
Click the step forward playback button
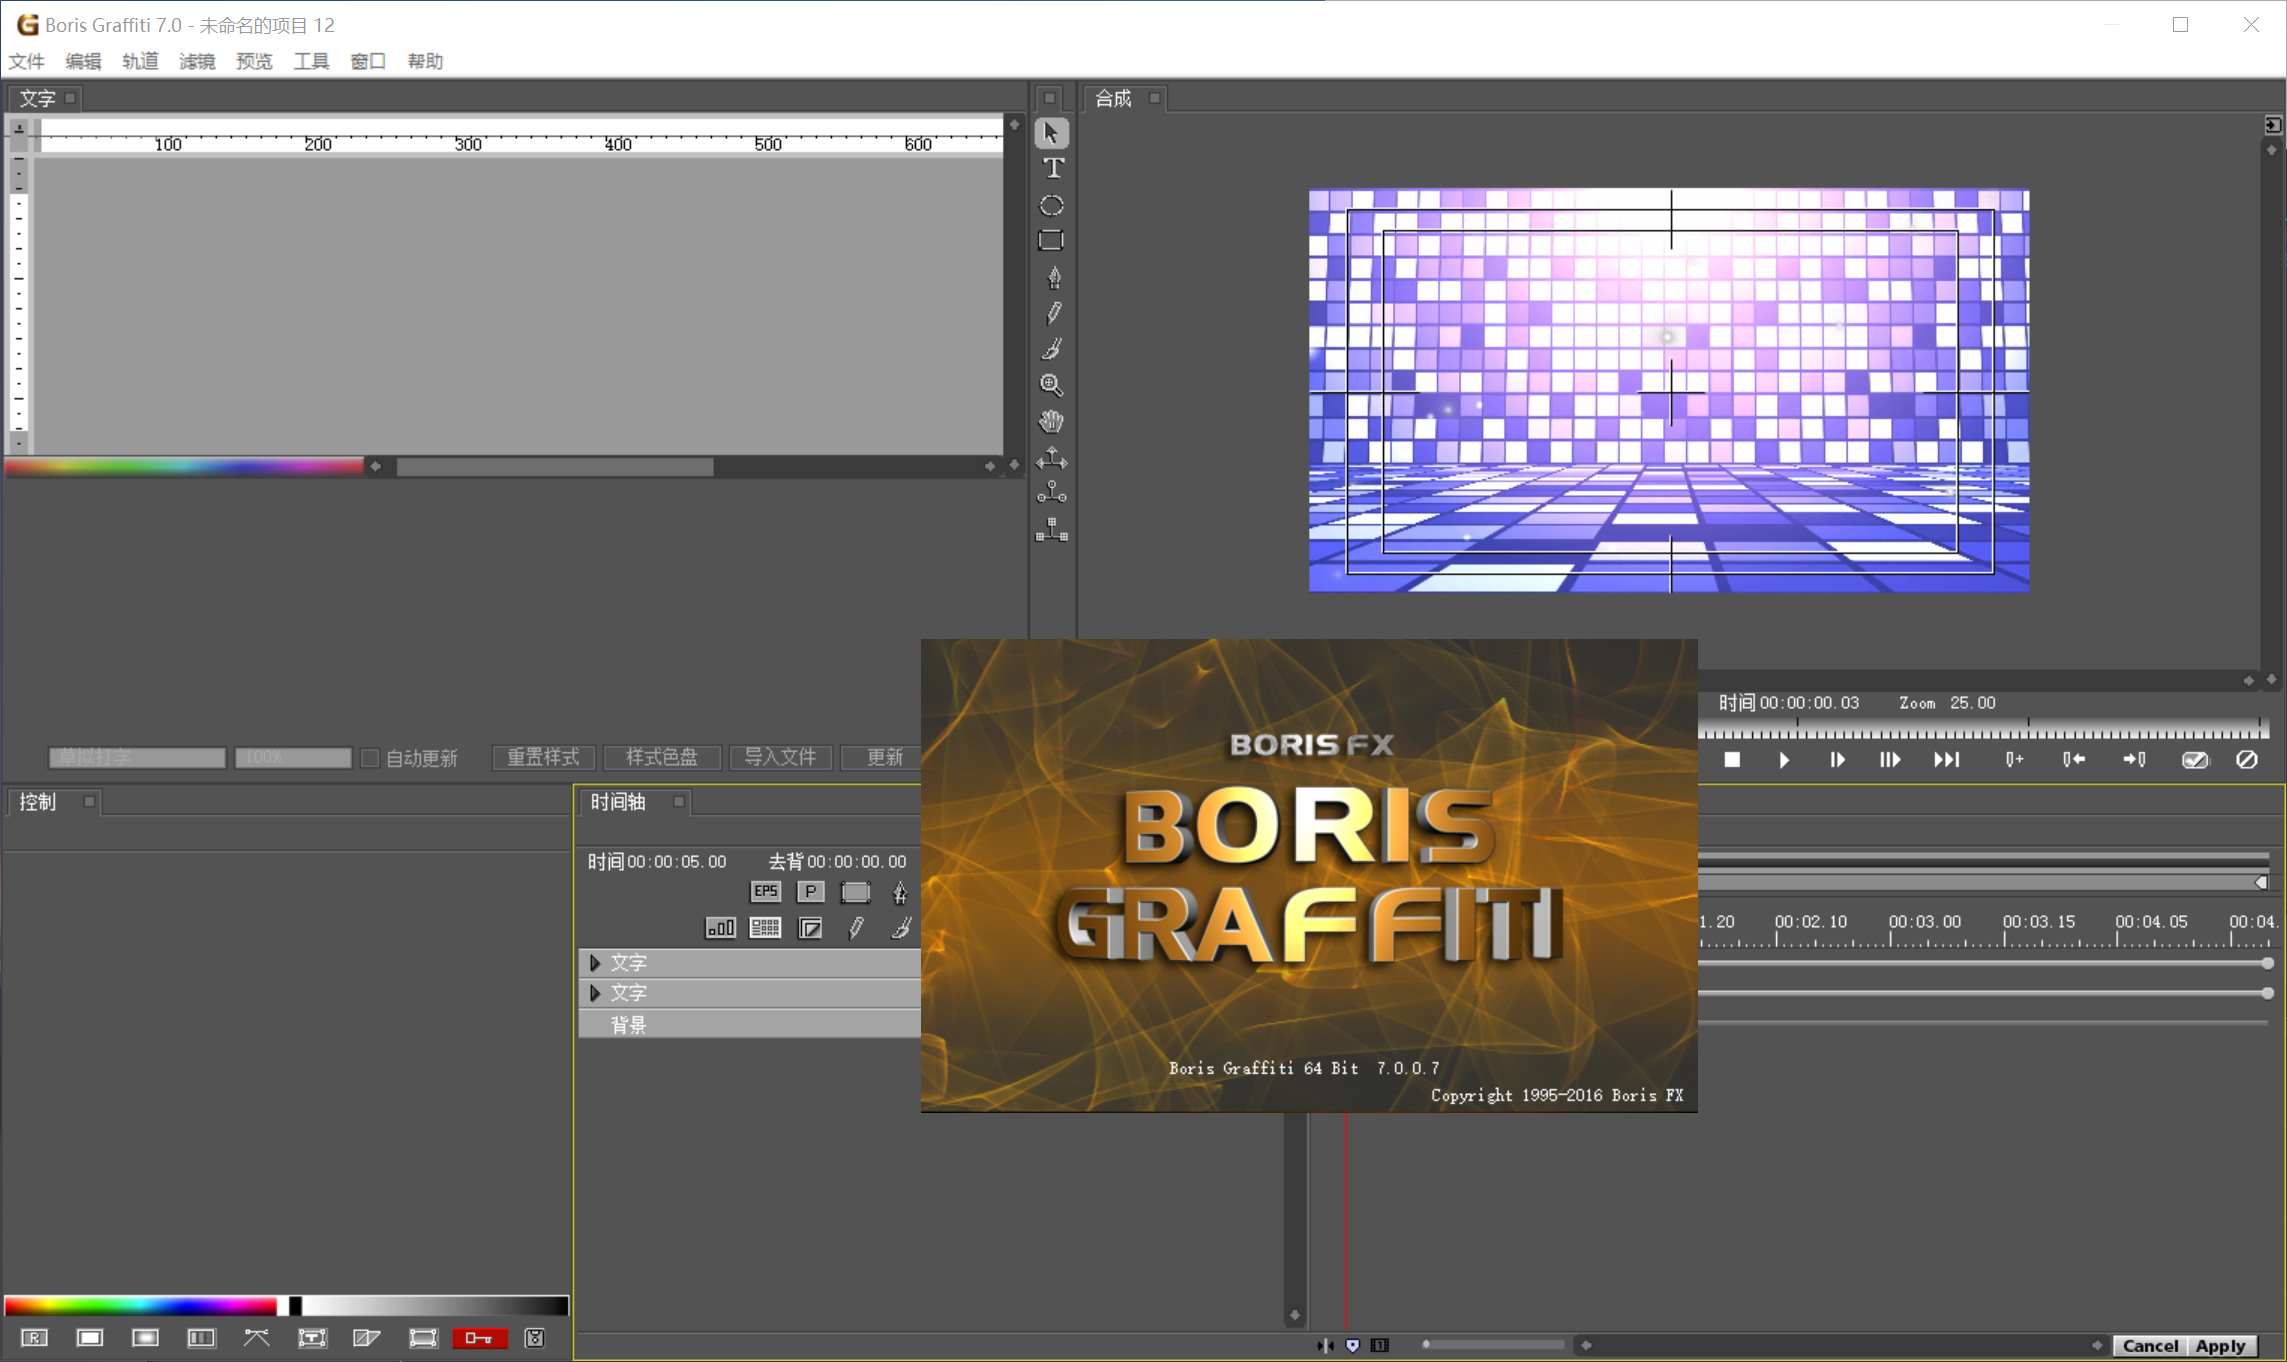pyautogui.click(x=1837, y=760)
